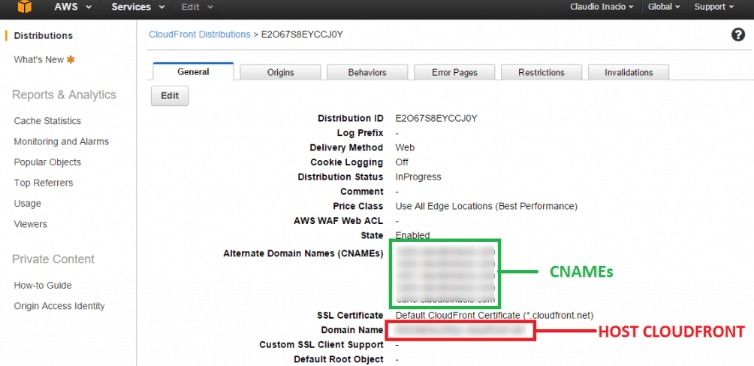Open Cache Statistics report
Image resolution: width=754 pixels, height=366 pixels.
[x=47, y=121]
